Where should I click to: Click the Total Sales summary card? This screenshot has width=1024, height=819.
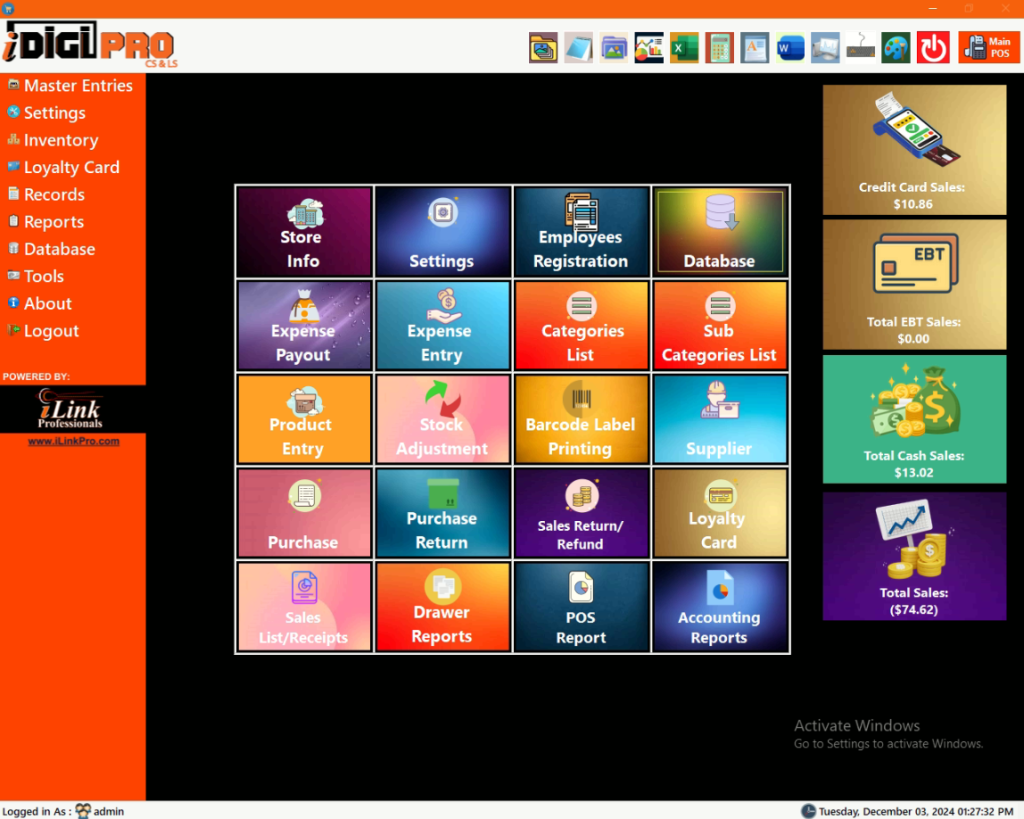coord(914,556)
